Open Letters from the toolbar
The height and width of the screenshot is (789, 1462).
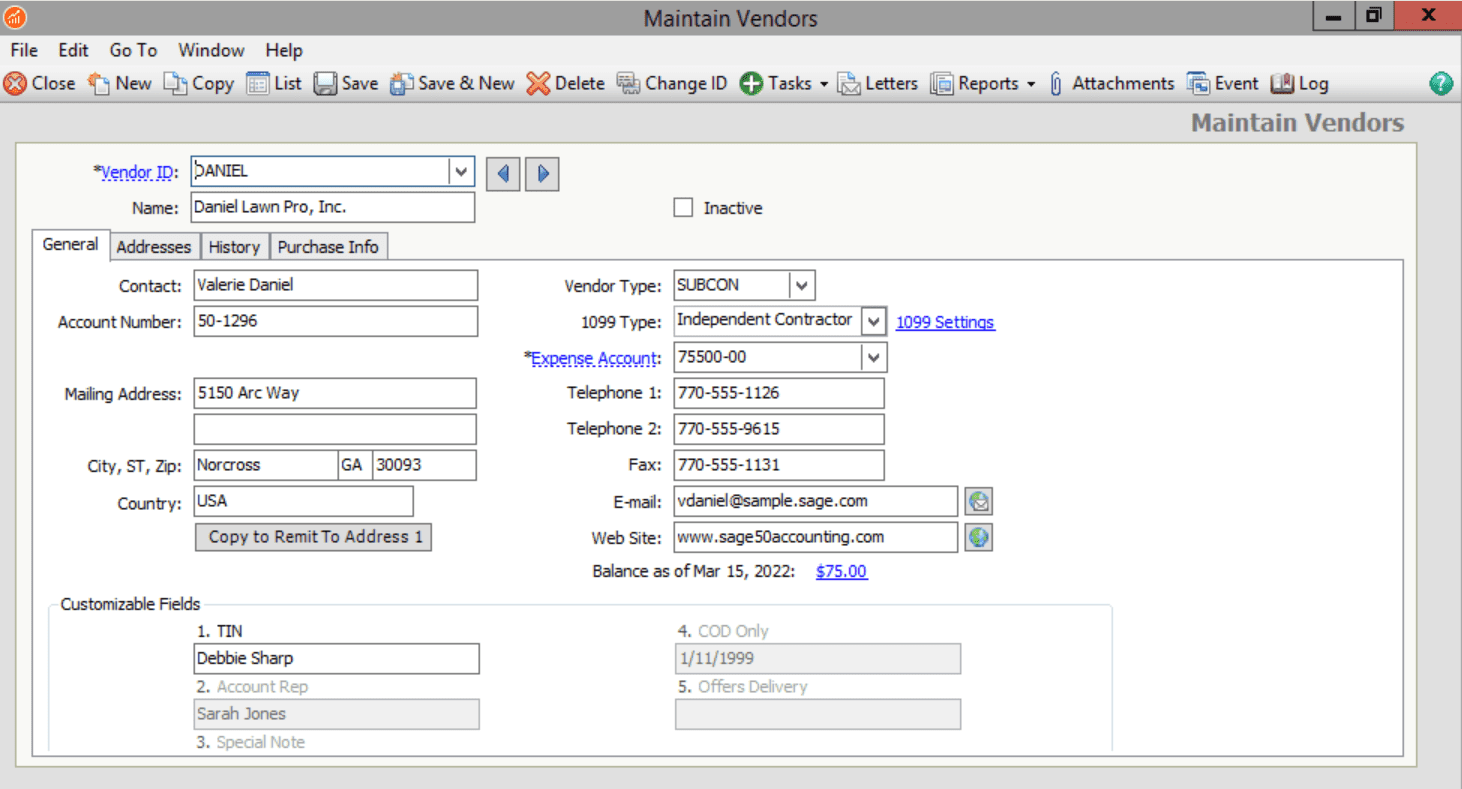(x=878, y=84)
